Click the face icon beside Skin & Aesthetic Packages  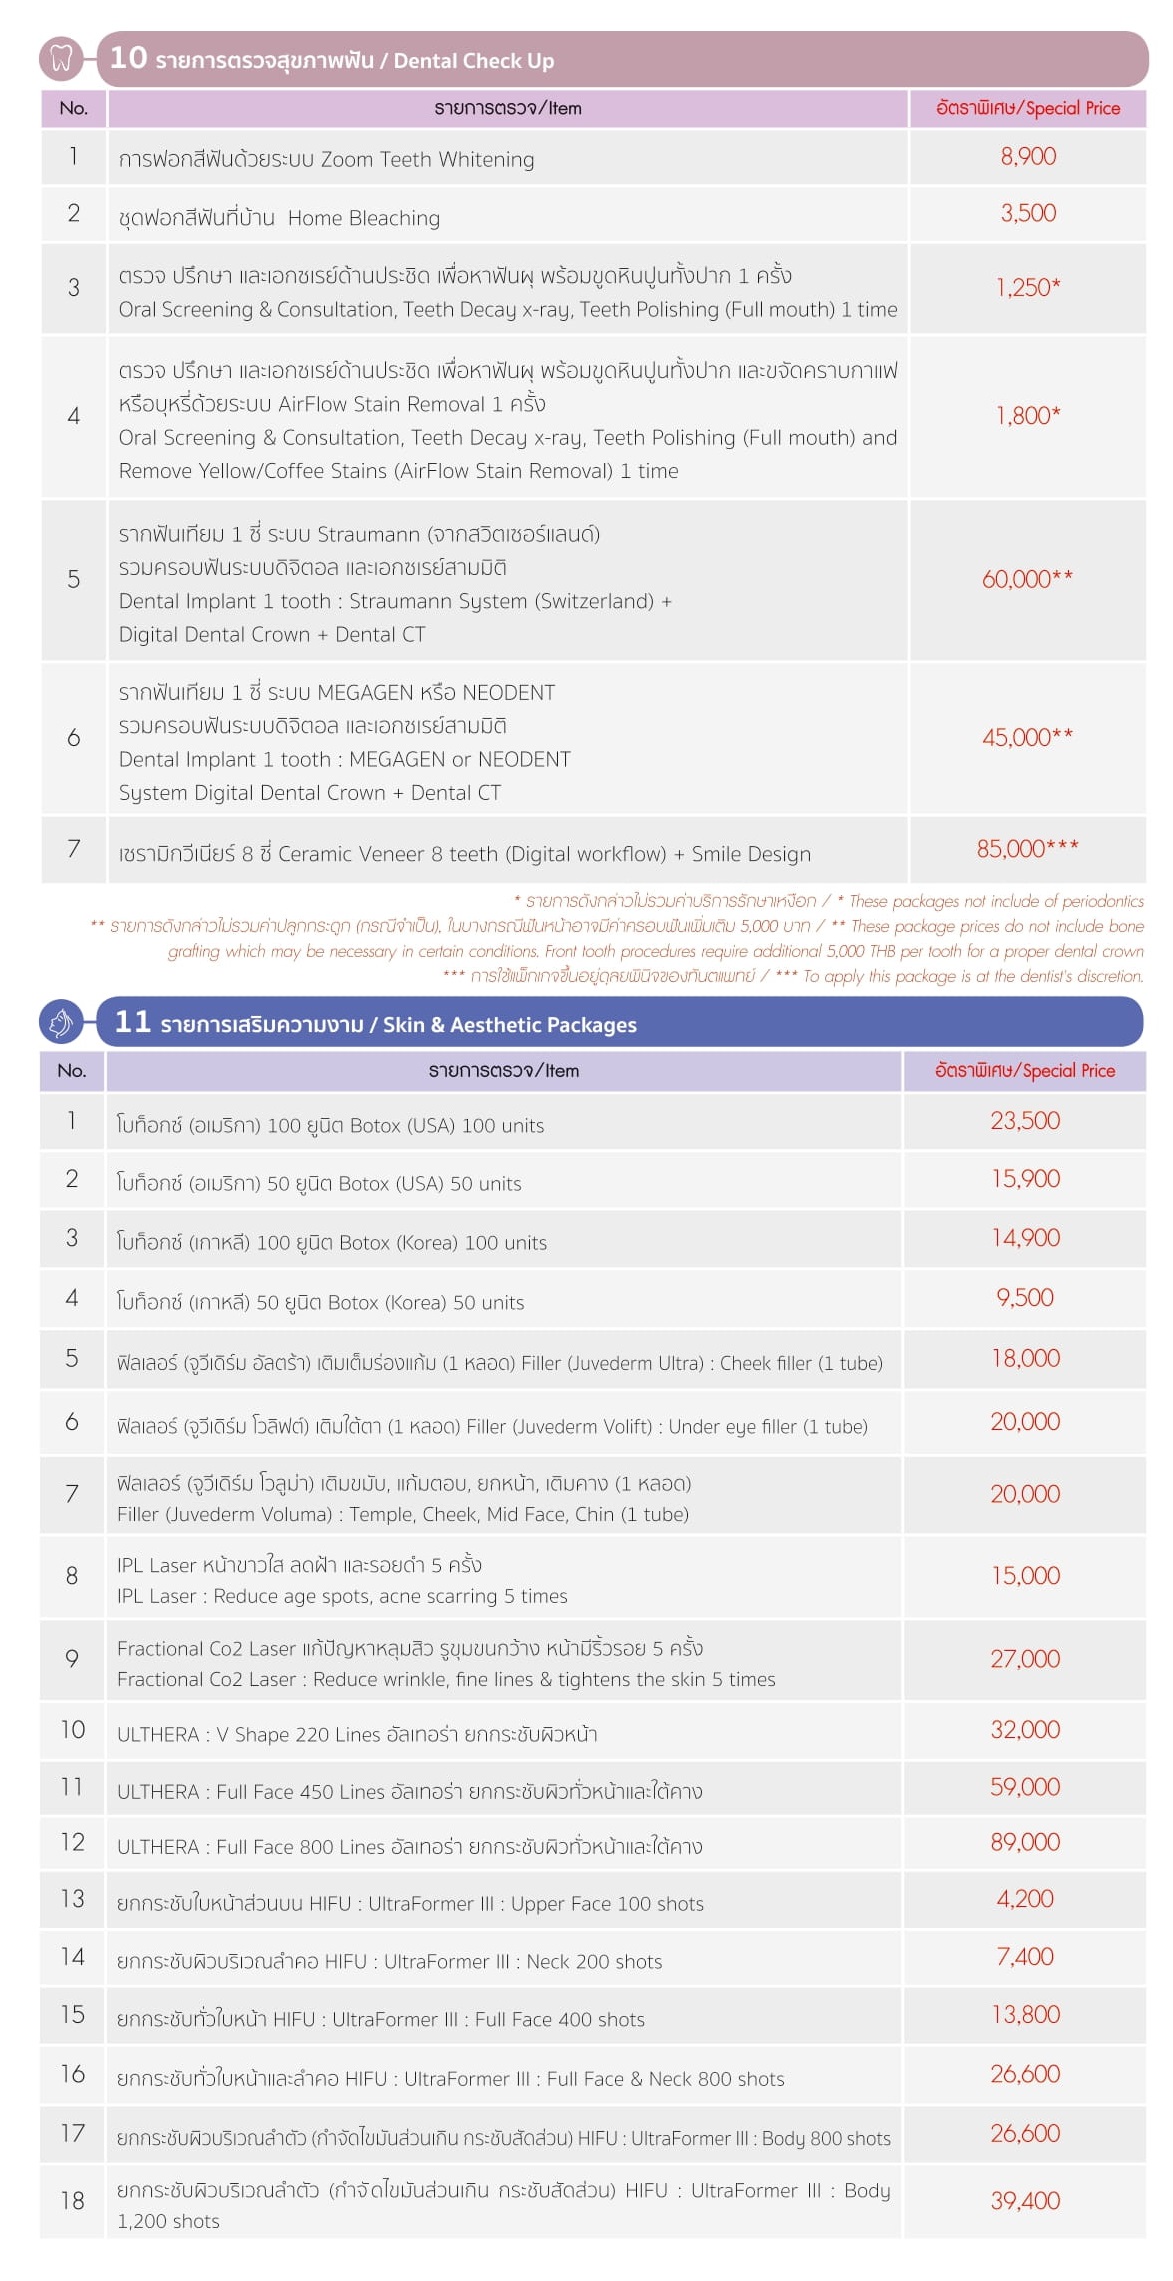click(x=61, y=1022)
